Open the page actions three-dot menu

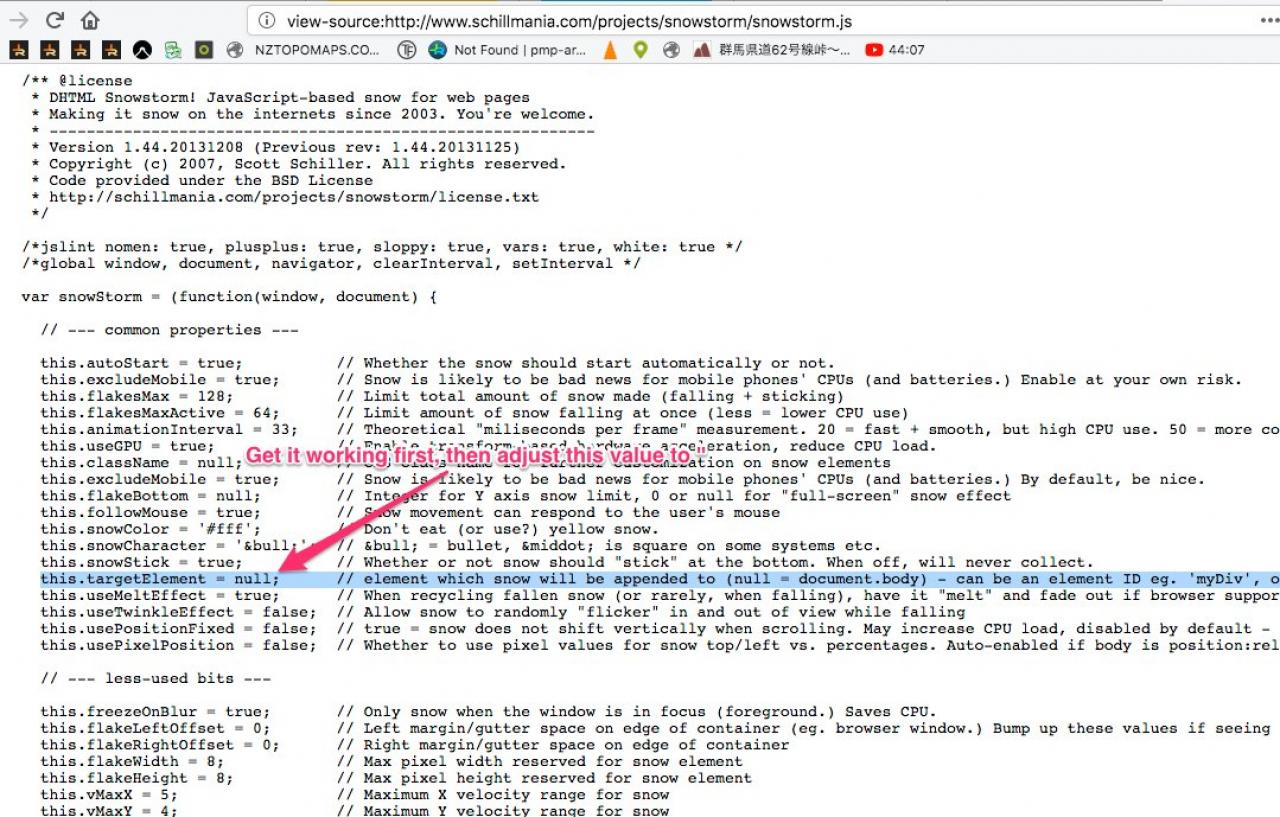click(1267, 20)
